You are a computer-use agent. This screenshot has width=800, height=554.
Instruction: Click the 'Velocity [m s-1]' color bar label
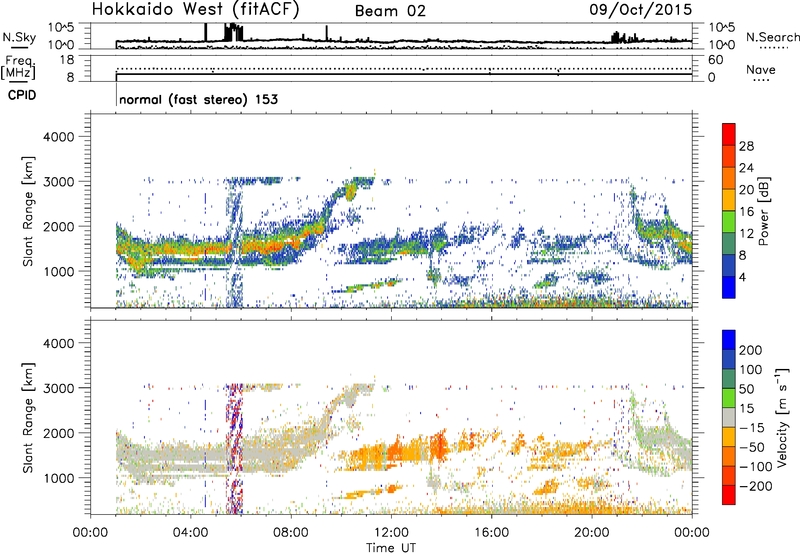tap(781, 417)
